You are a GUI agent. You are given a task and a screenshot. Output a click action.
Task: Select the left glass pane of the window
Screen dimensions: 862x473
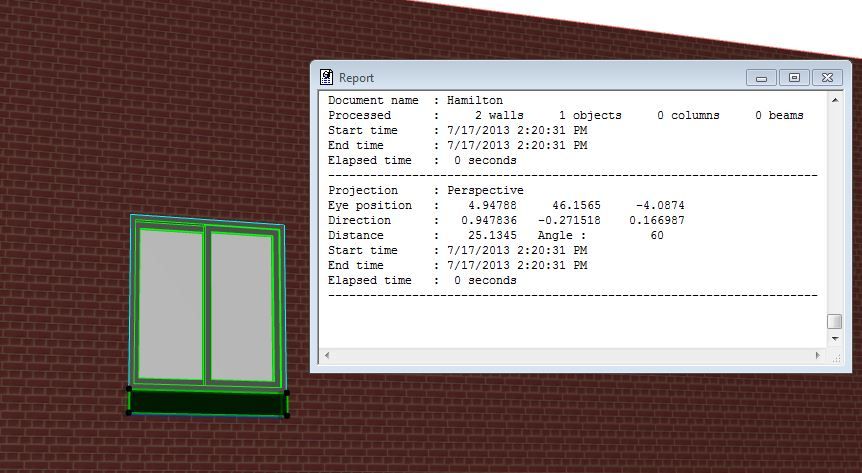point(170,304)
